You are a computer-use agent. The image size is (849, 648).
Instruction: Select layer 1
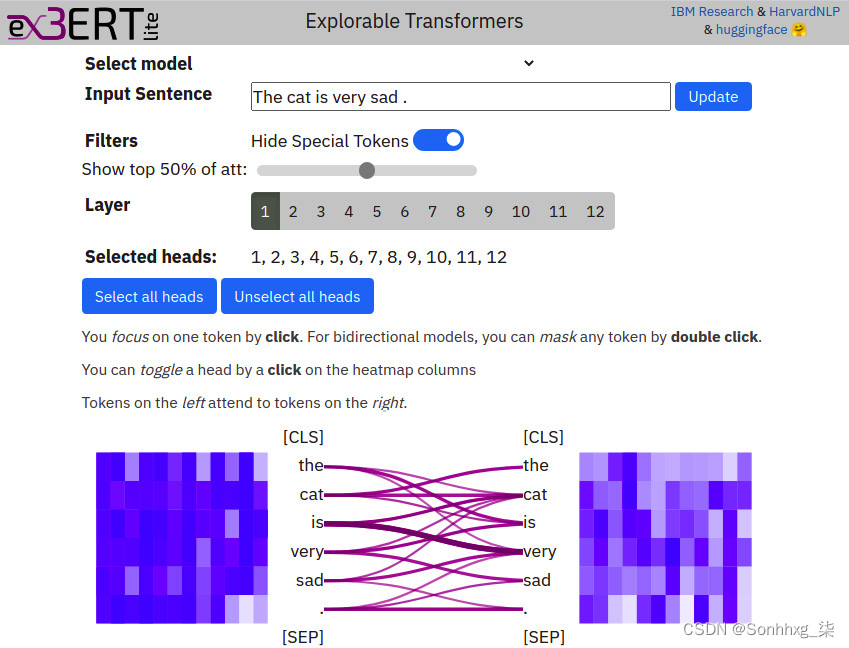coord(265,211)
